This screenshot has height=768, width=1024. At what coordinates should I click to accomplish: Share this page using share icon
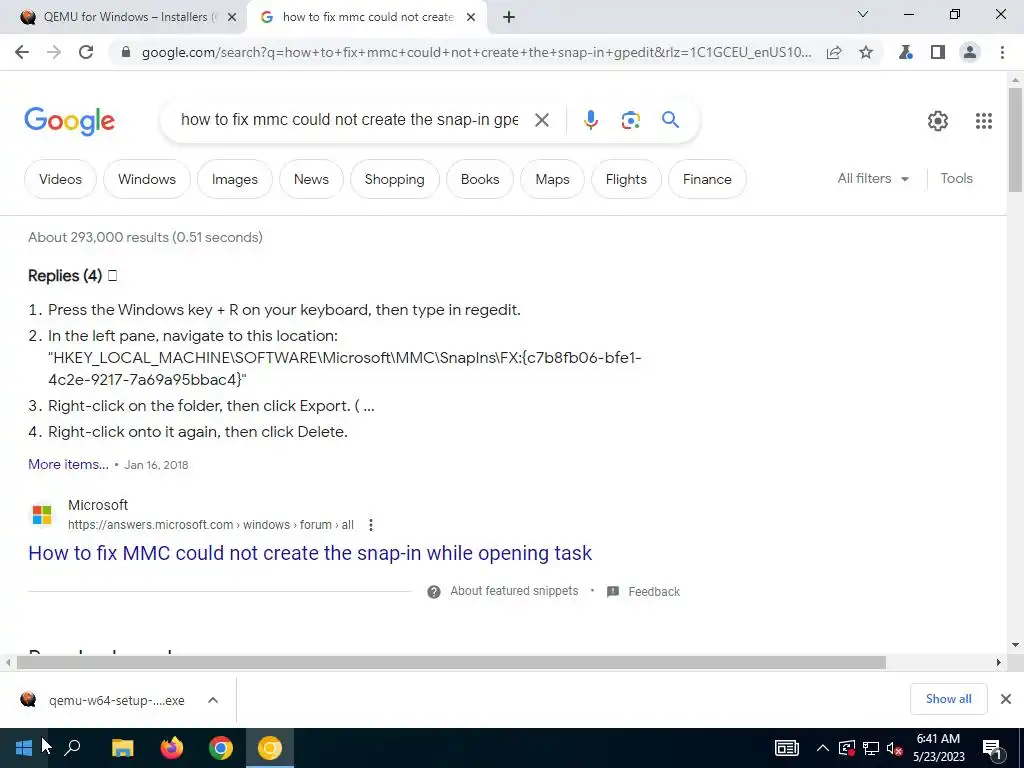(834, 52)
